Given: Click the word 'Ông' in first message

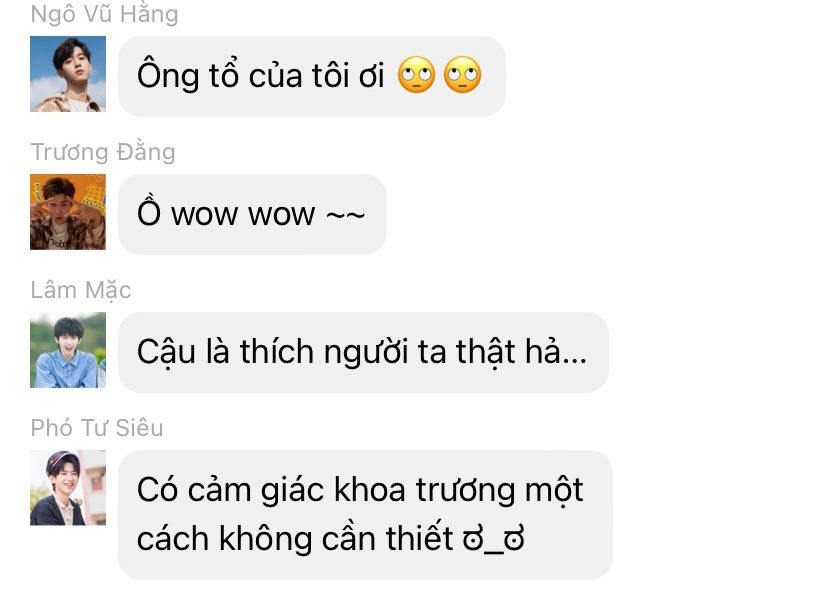Looking at the screenshot, I should 168,75.
